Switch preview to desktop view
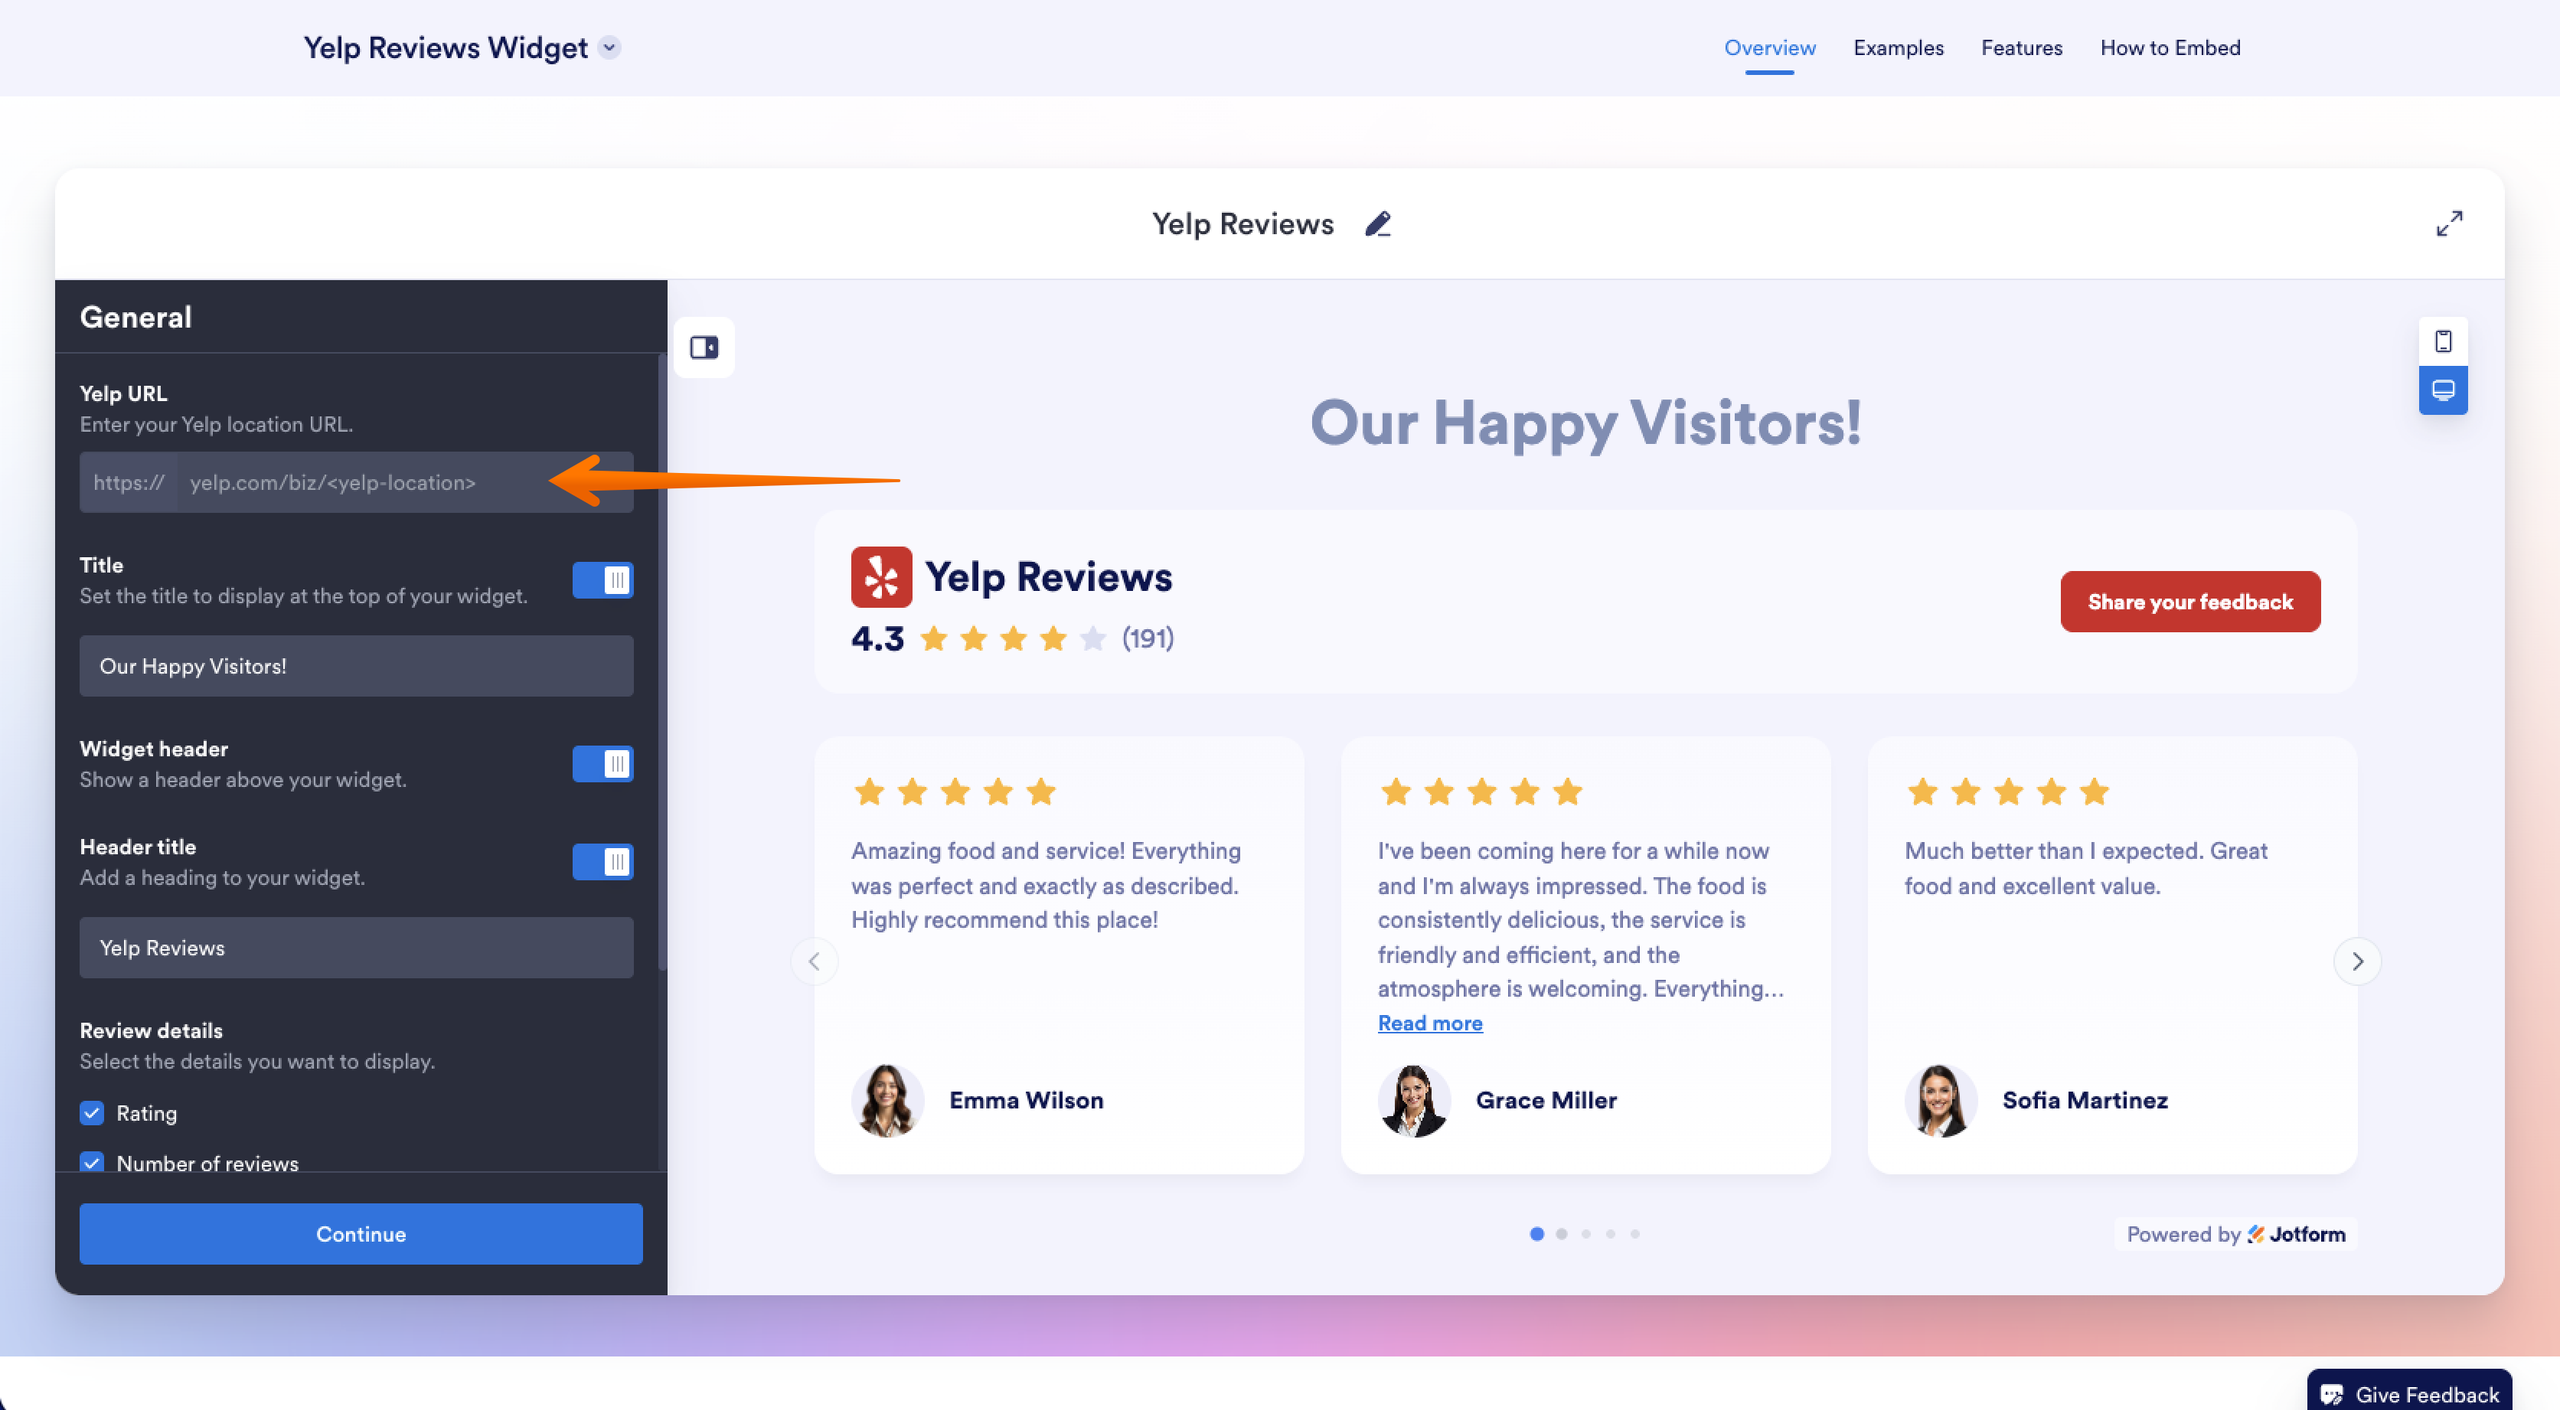This screenshot has width=2560, height=1410. (x=2443, y=390)
